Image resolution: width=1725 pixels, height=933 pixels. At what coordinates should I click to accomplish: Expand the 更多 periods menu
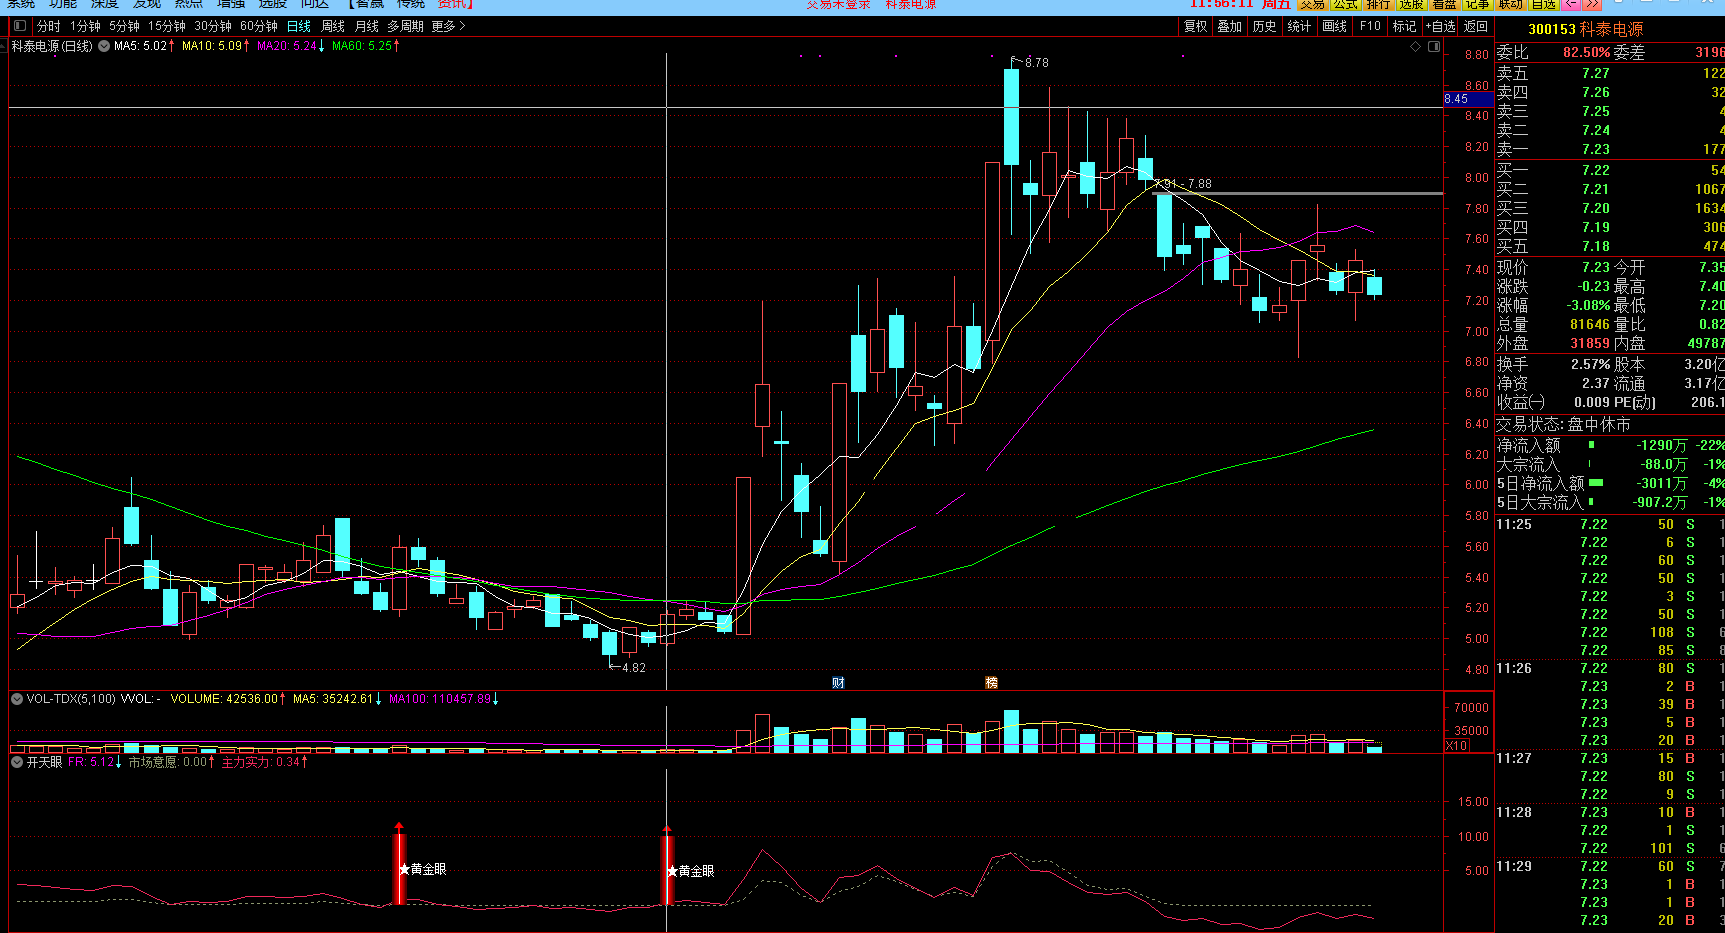pos(448,26)
